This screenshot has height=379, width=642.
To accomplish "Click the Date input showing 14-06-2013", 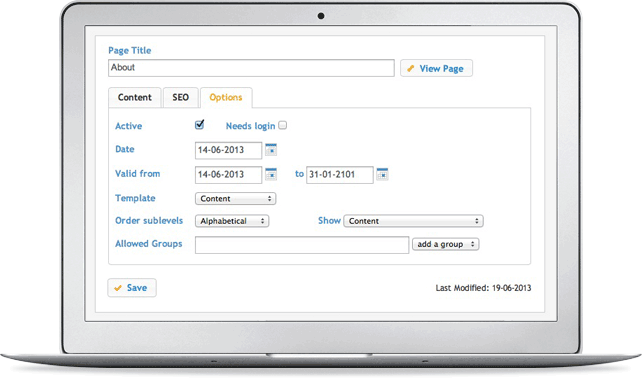I will (x=228, y=150).
